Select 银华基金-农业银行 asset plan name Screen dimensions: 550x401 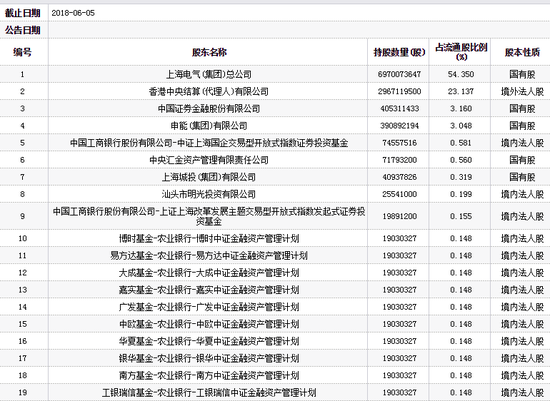(x=209, y=359)
